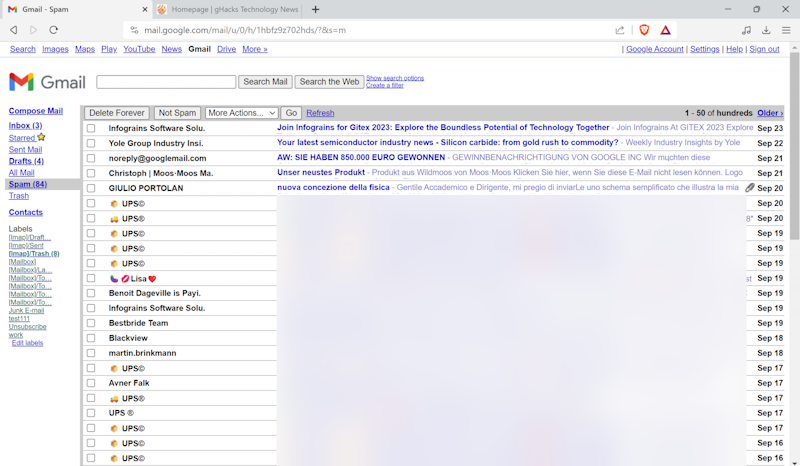Click Show search options link
800x466 pixels.
[395, 78]
